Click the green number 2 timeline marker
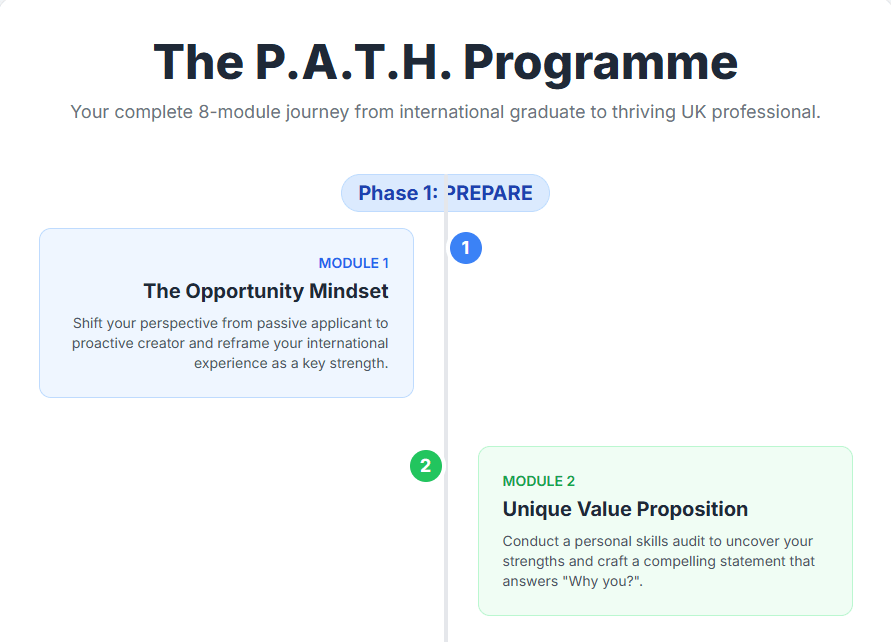This screenshot has height=642, width=891. (426, 465)
